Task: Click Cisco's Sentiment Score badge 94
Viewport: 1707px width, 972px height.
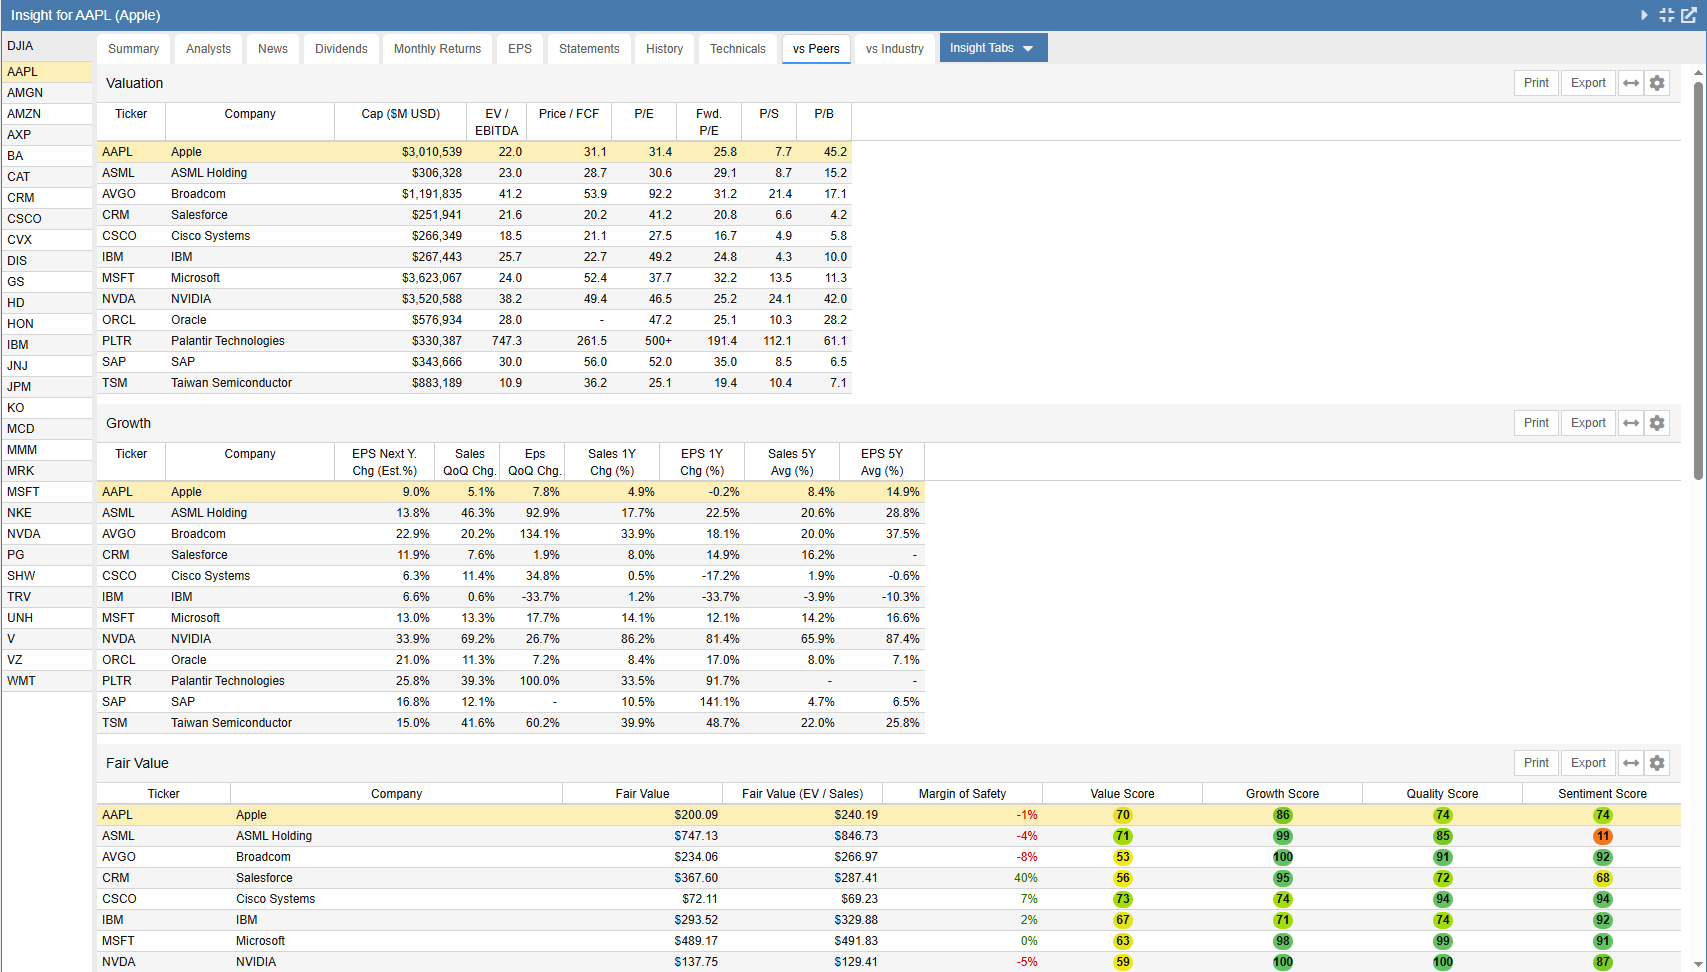Action: point(1603,899)
